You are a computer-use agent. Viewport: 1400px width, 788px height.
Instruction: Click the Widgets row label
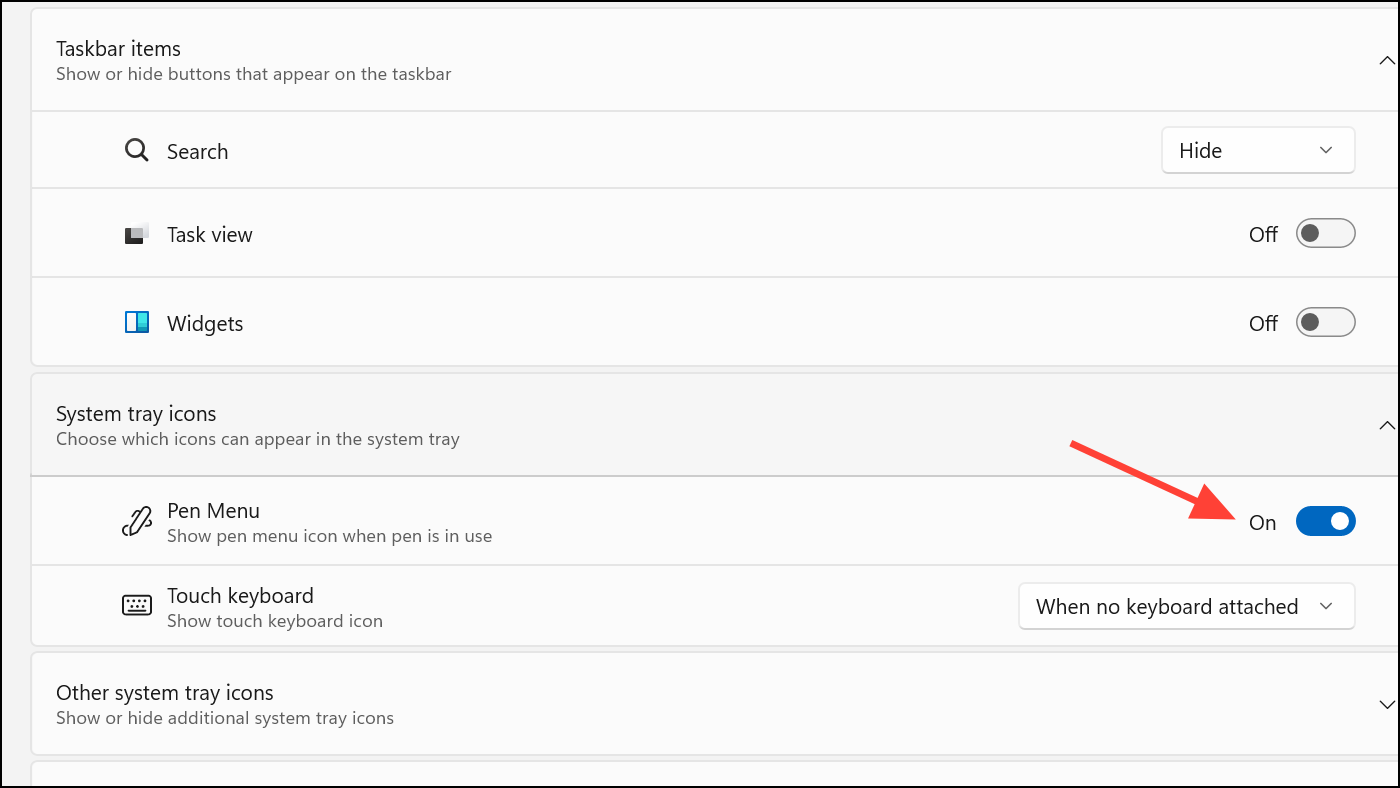click(x=205, y=323)
